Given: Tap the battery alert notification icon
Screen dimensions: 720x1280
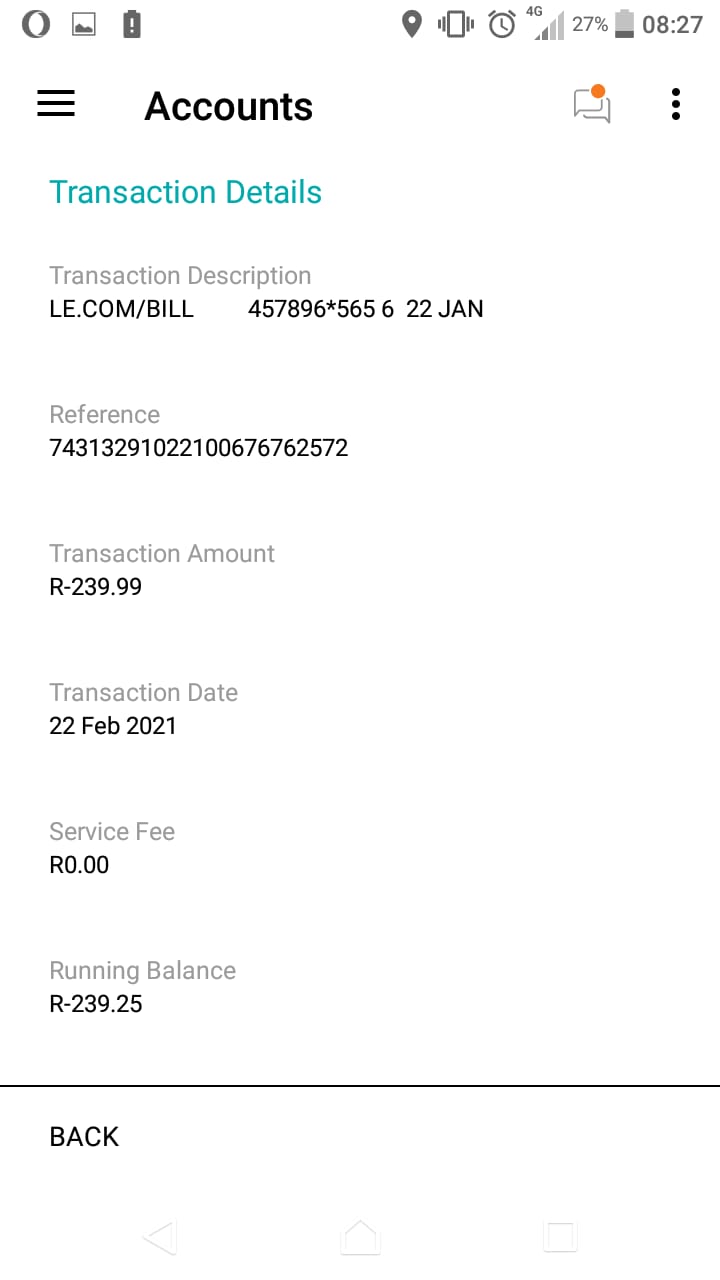Looking at the screenshot, I should pyautogui.click(x=132, y=24).
